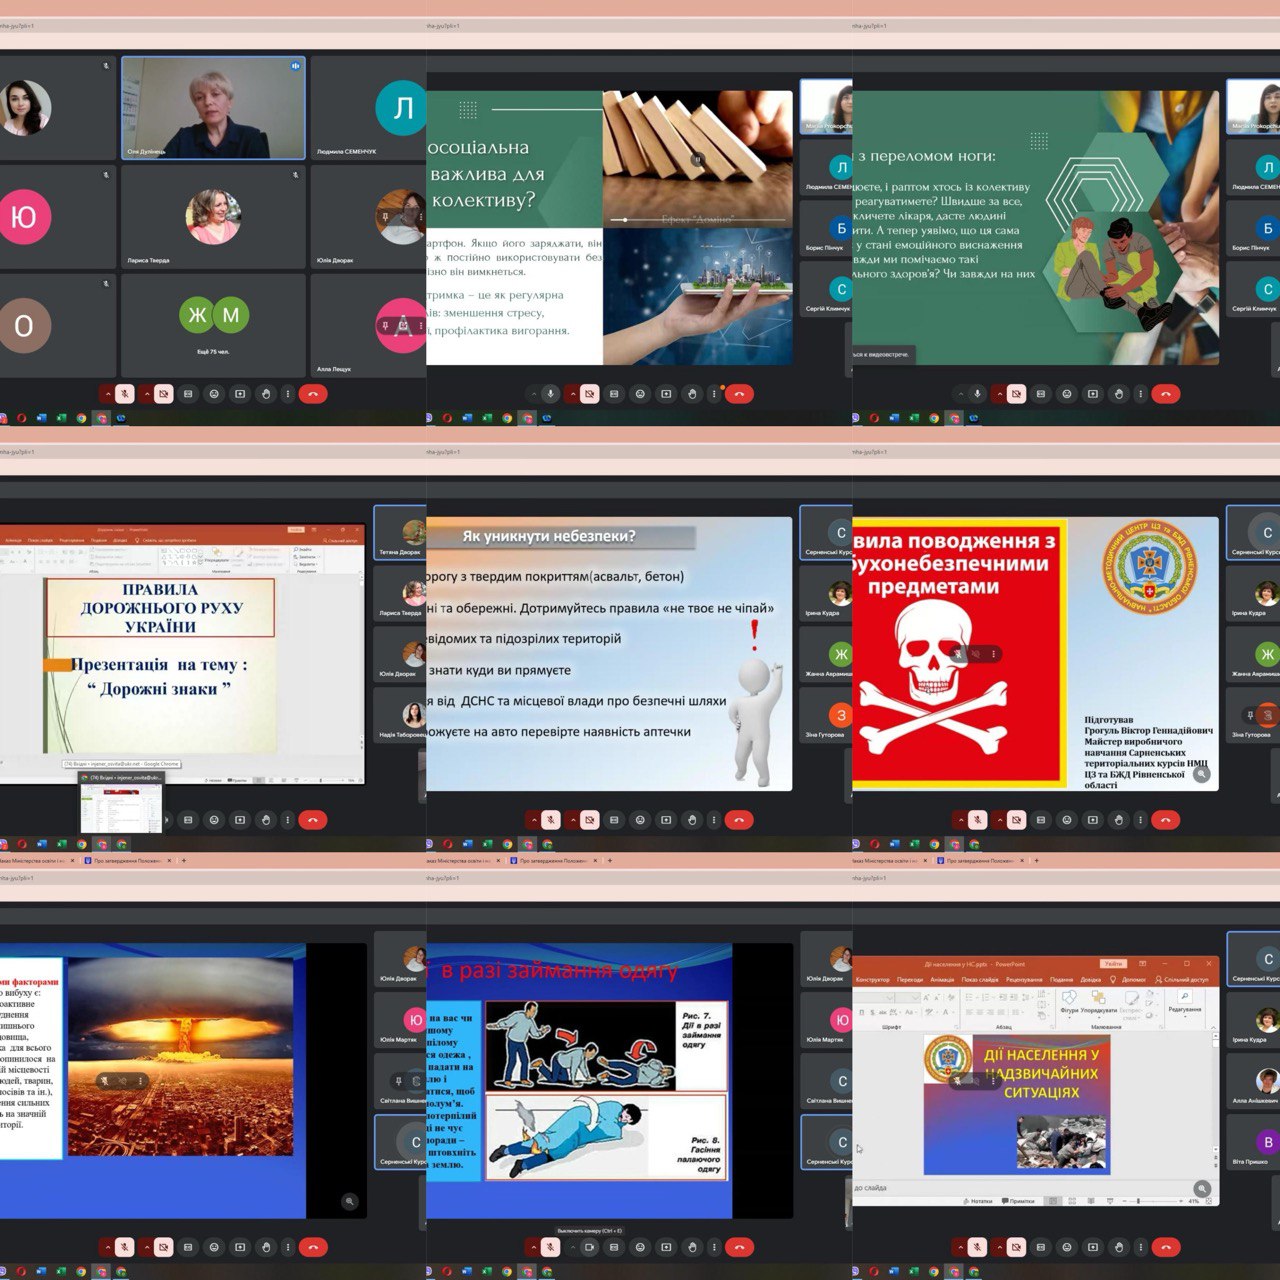Screen dimensions: 1280x1280
Task: Unmute microphone under the danger avoidance slide
Action: pos(550,820)
